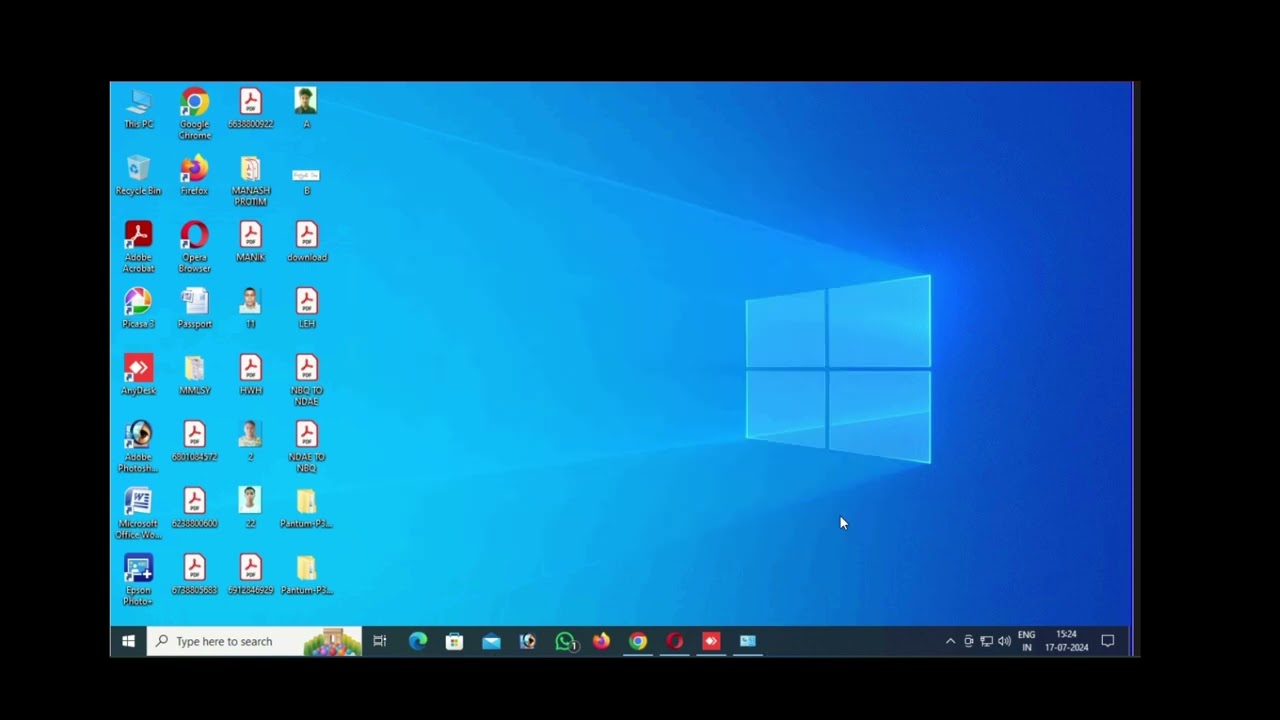This screenshot has height=720, width=1280.
Task: Select the MANIK PDF file
Action: pyautogui.click(x=251, y=242)
